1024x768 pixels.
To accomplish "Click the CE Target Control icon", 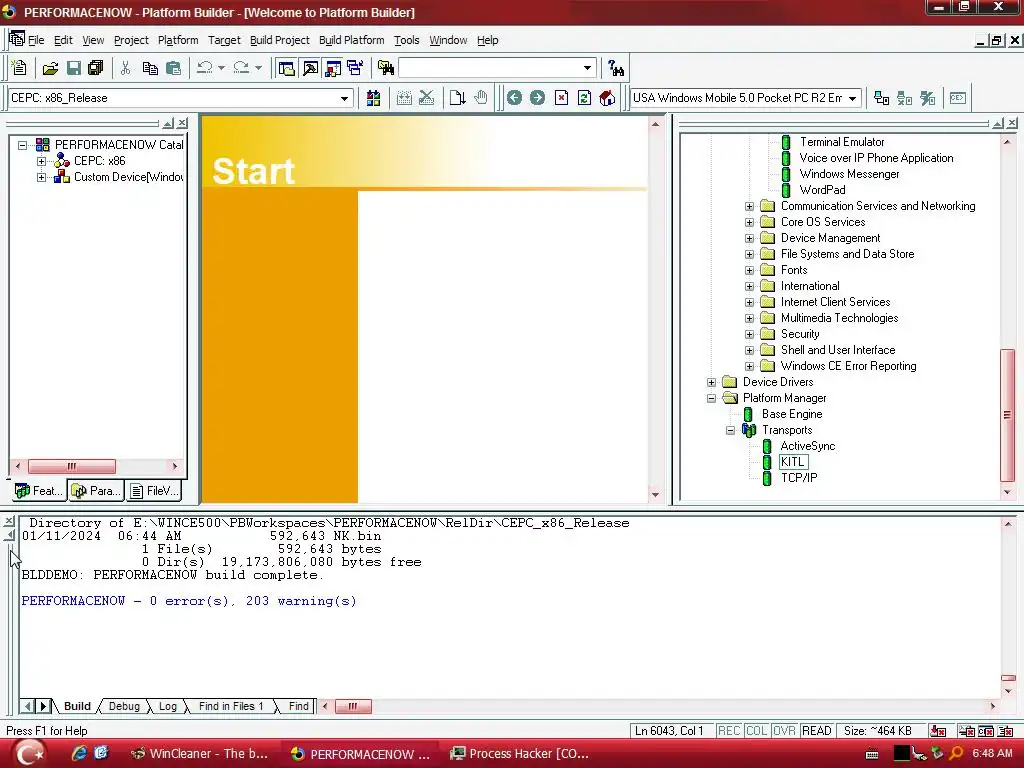I will coord(957,98).
